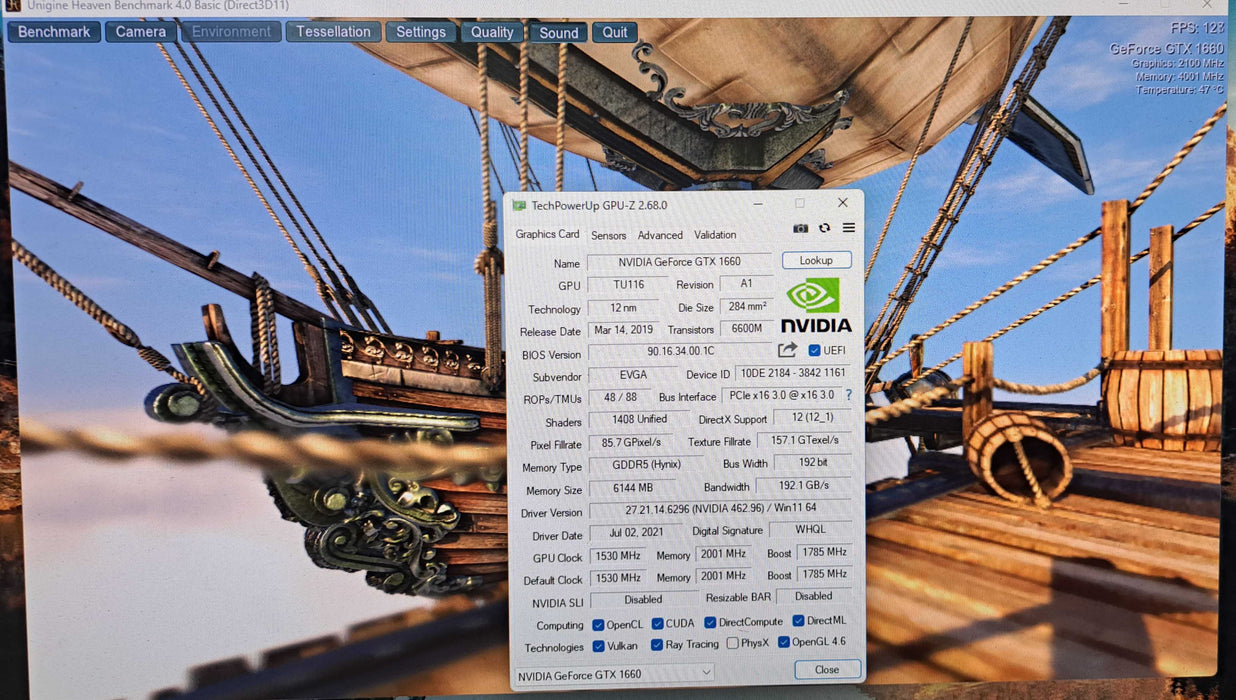Screen dimensions: 1236x700
Task: Click the Texture Fillrate value 157.1 GTexel/s
Action: (805, 440)
